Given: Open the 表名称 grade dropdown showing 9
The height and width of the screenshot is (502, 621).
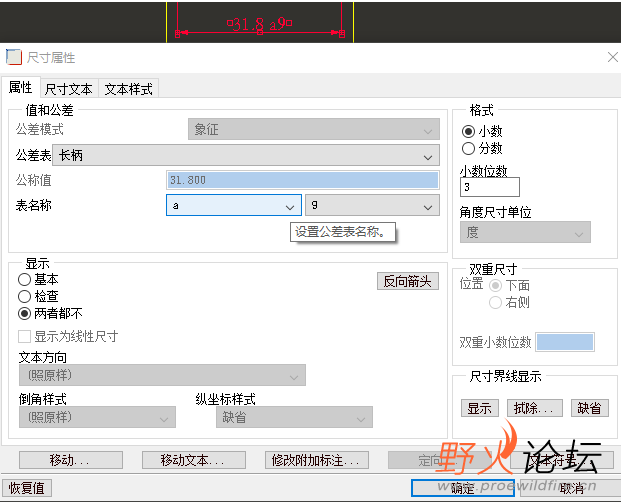Looking at the screenshot, I should (x=372, y=205).
